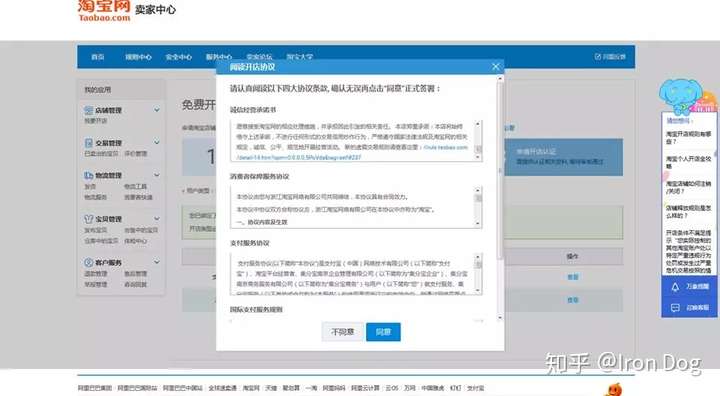
Task: Collapse the 交易管理 section chevron
Action: 157,142
